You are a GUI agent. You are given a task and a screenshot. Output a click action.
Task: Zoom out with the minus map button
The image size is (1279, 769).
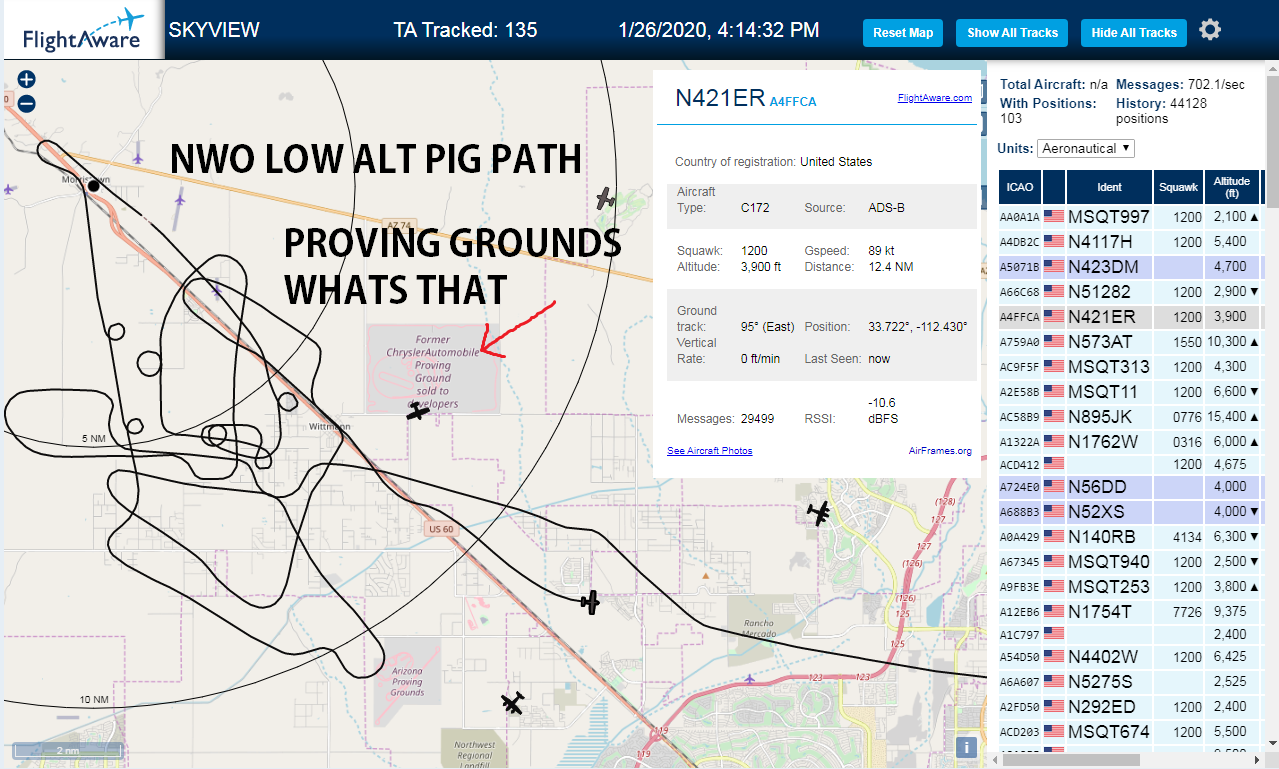tap(27, 103)
